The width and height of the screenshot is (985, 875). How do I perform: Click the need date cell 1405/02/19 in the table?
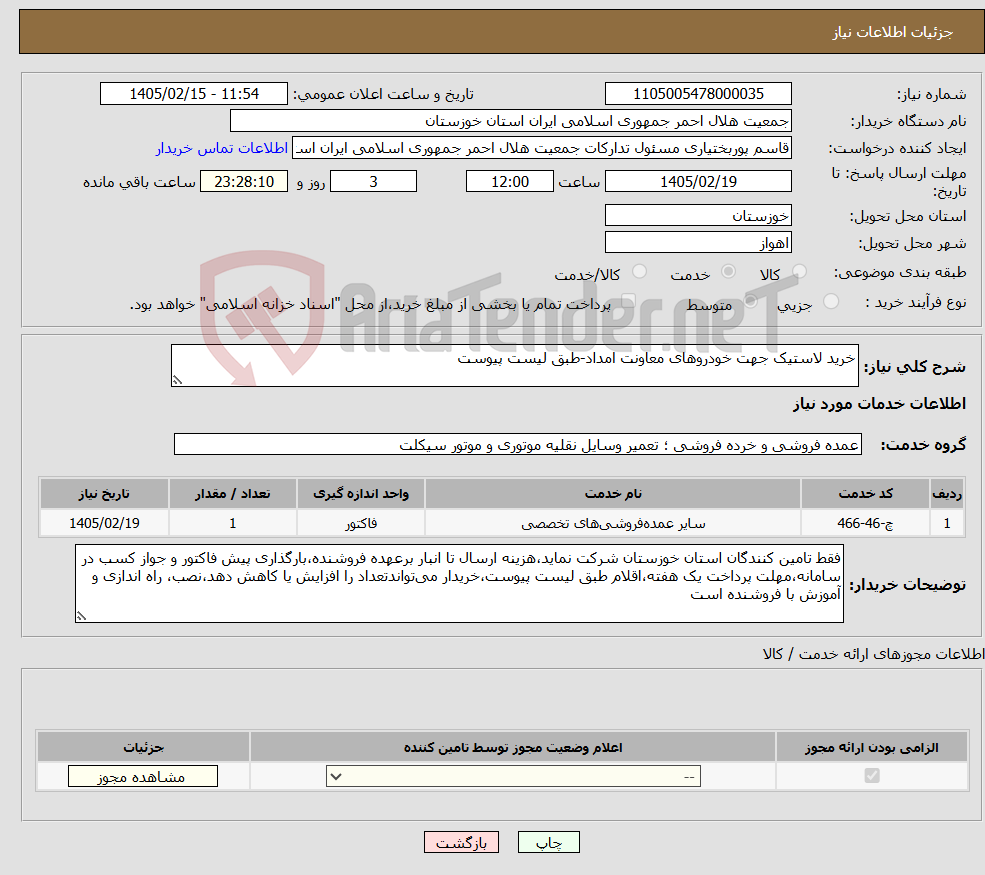pyautogui.click(x=104, y=523)
